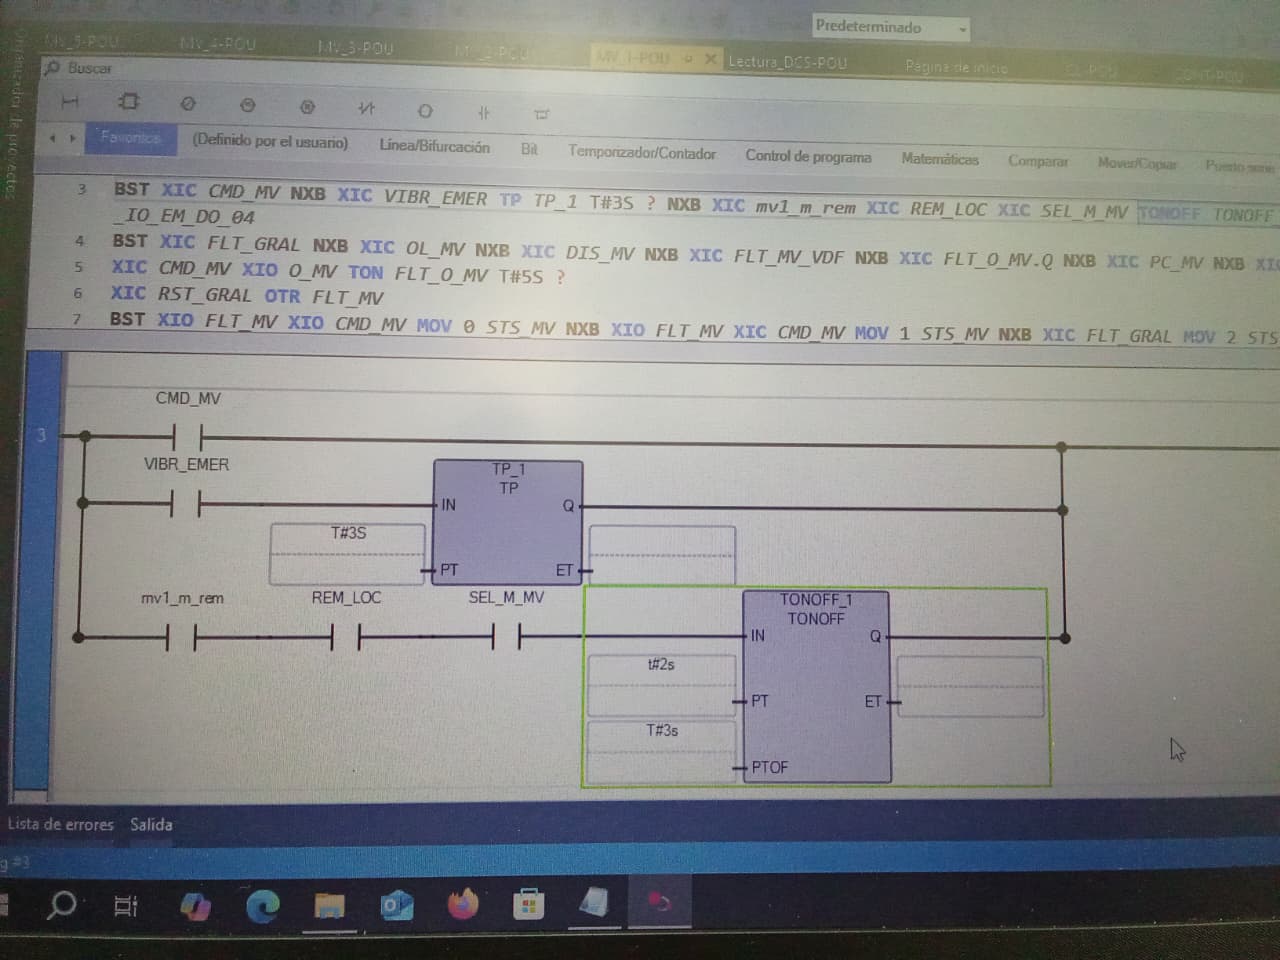Open the Temporizador/Contador instruction tab

(641, 153)
